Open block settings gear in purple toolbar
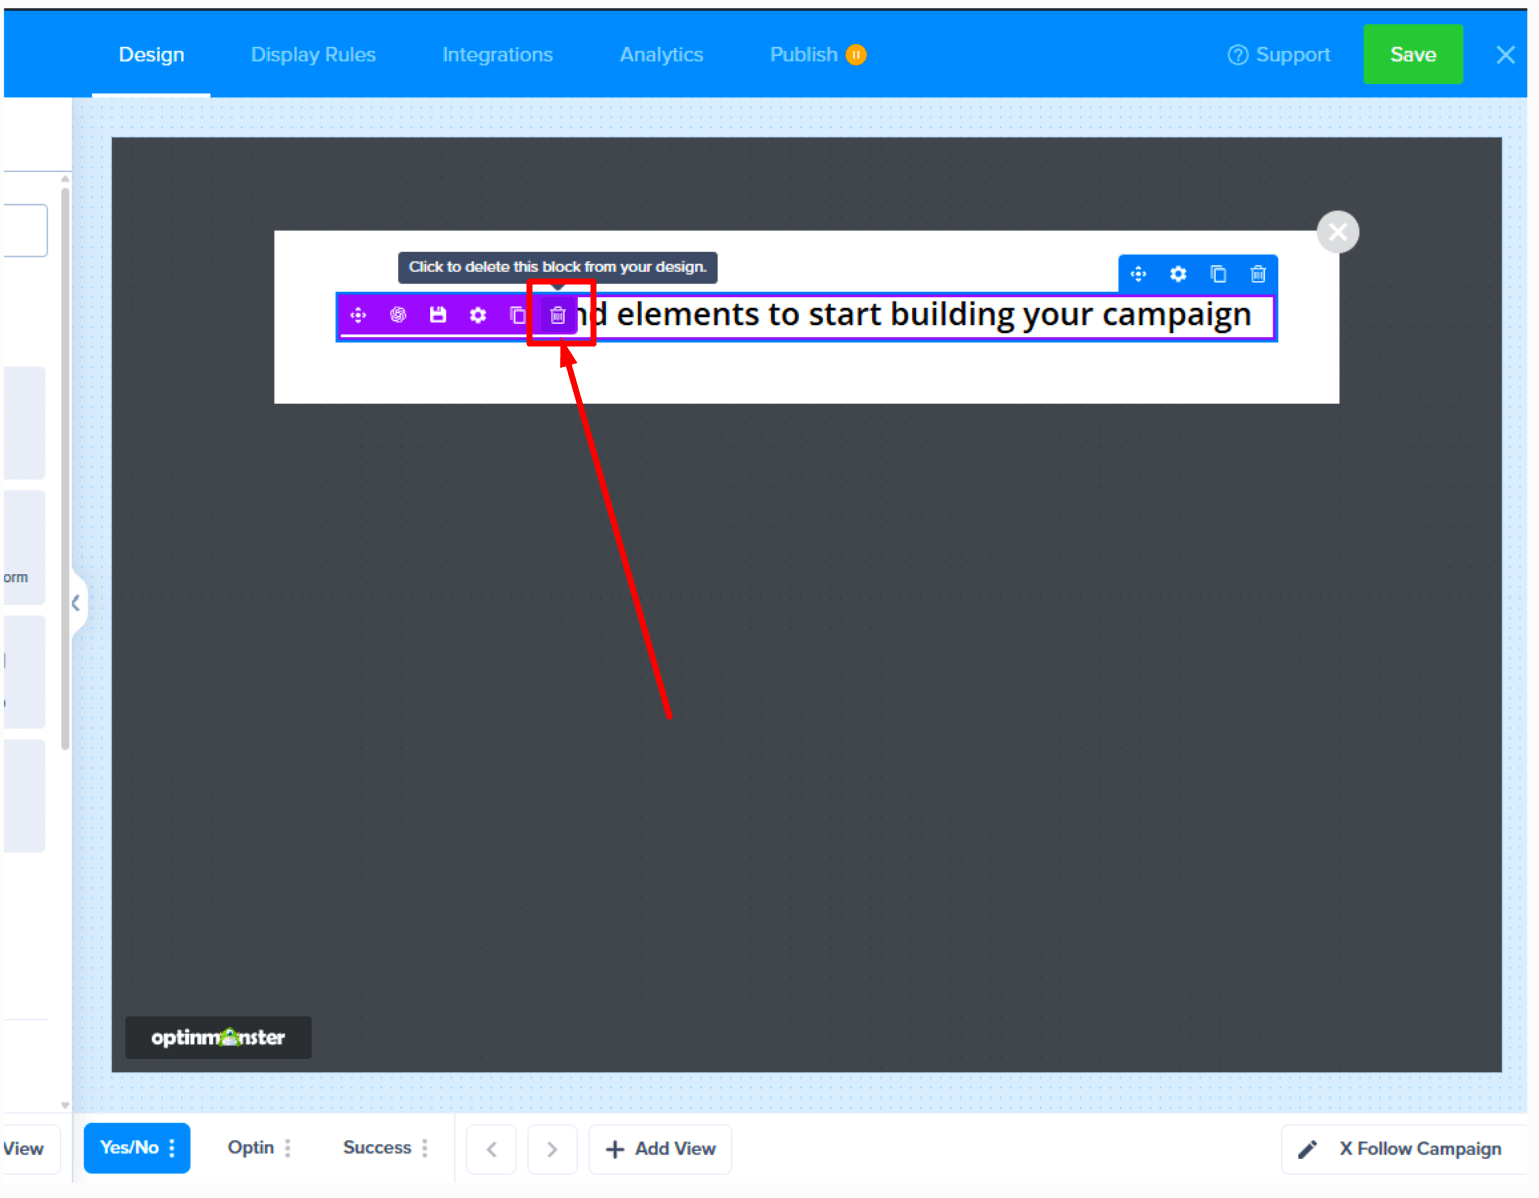 [478, 315]
